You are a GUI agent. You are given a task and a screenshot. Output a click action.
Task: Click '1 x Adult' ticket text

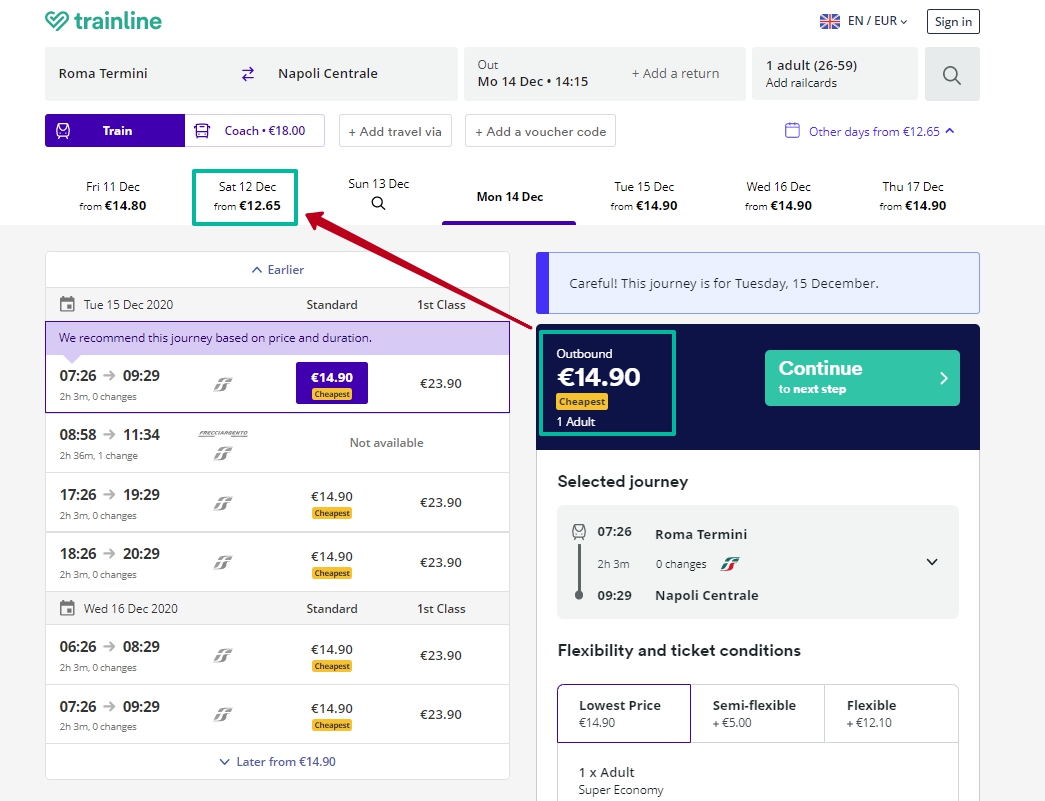[x=606, y=772]
